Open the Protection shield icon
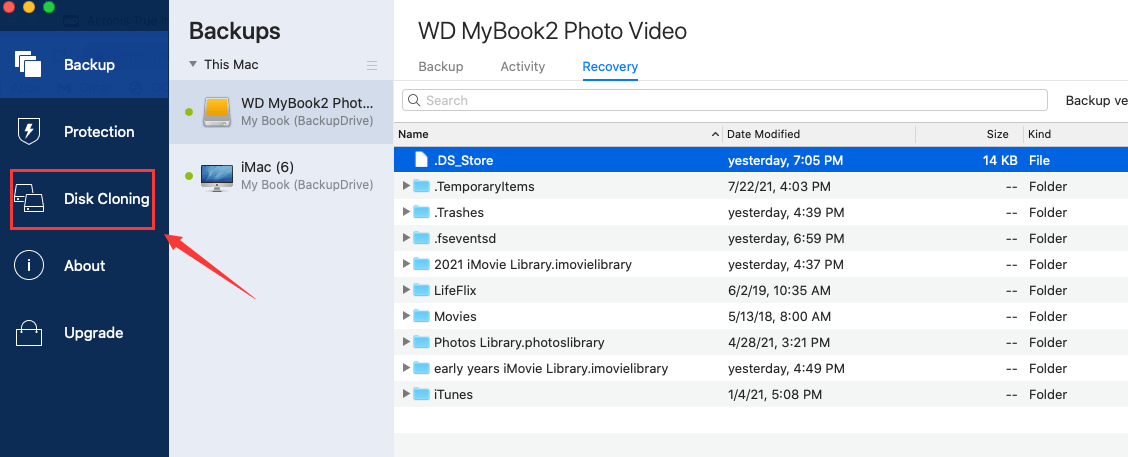The width and height of the screenshot is (1128, 457). click(29, 131)
